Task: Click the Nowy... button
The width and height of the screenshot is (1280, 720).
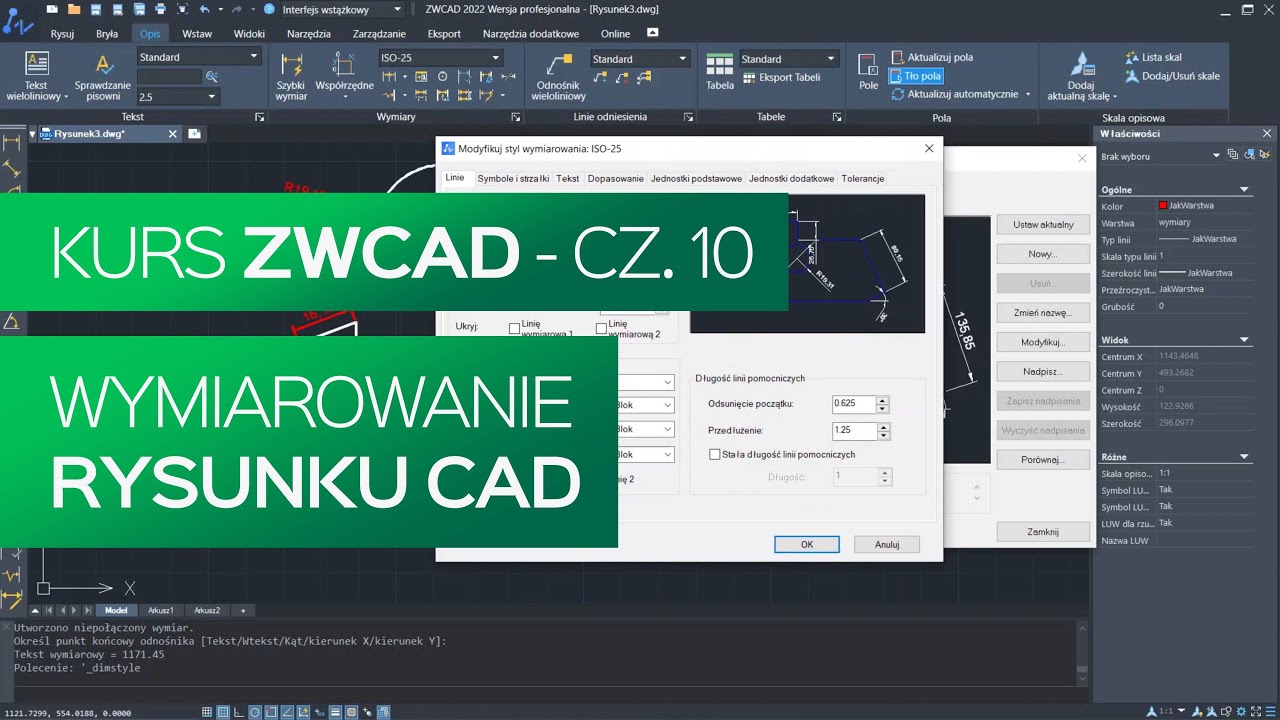Action: click(x=1043, y=254)
